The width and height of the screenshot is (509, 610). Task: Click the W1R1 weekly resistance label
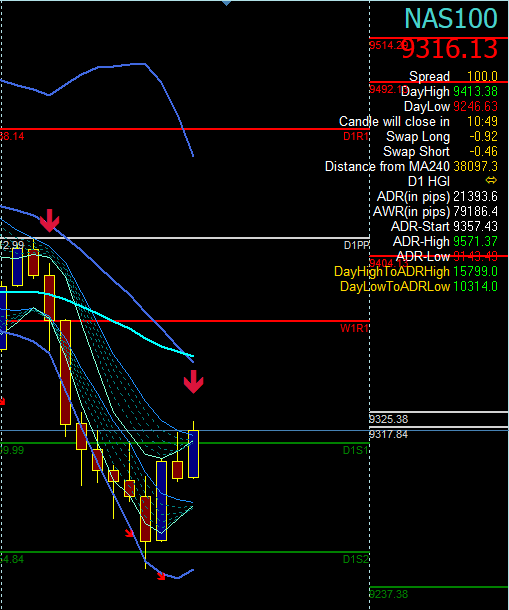point(354,328)
